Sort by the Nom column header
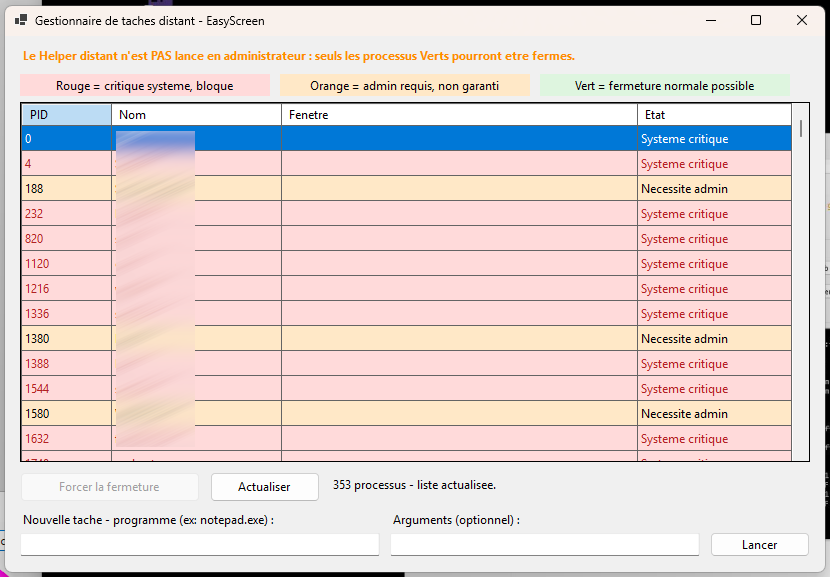This screenshot has width=830, height=577. [x=196, y=115]
